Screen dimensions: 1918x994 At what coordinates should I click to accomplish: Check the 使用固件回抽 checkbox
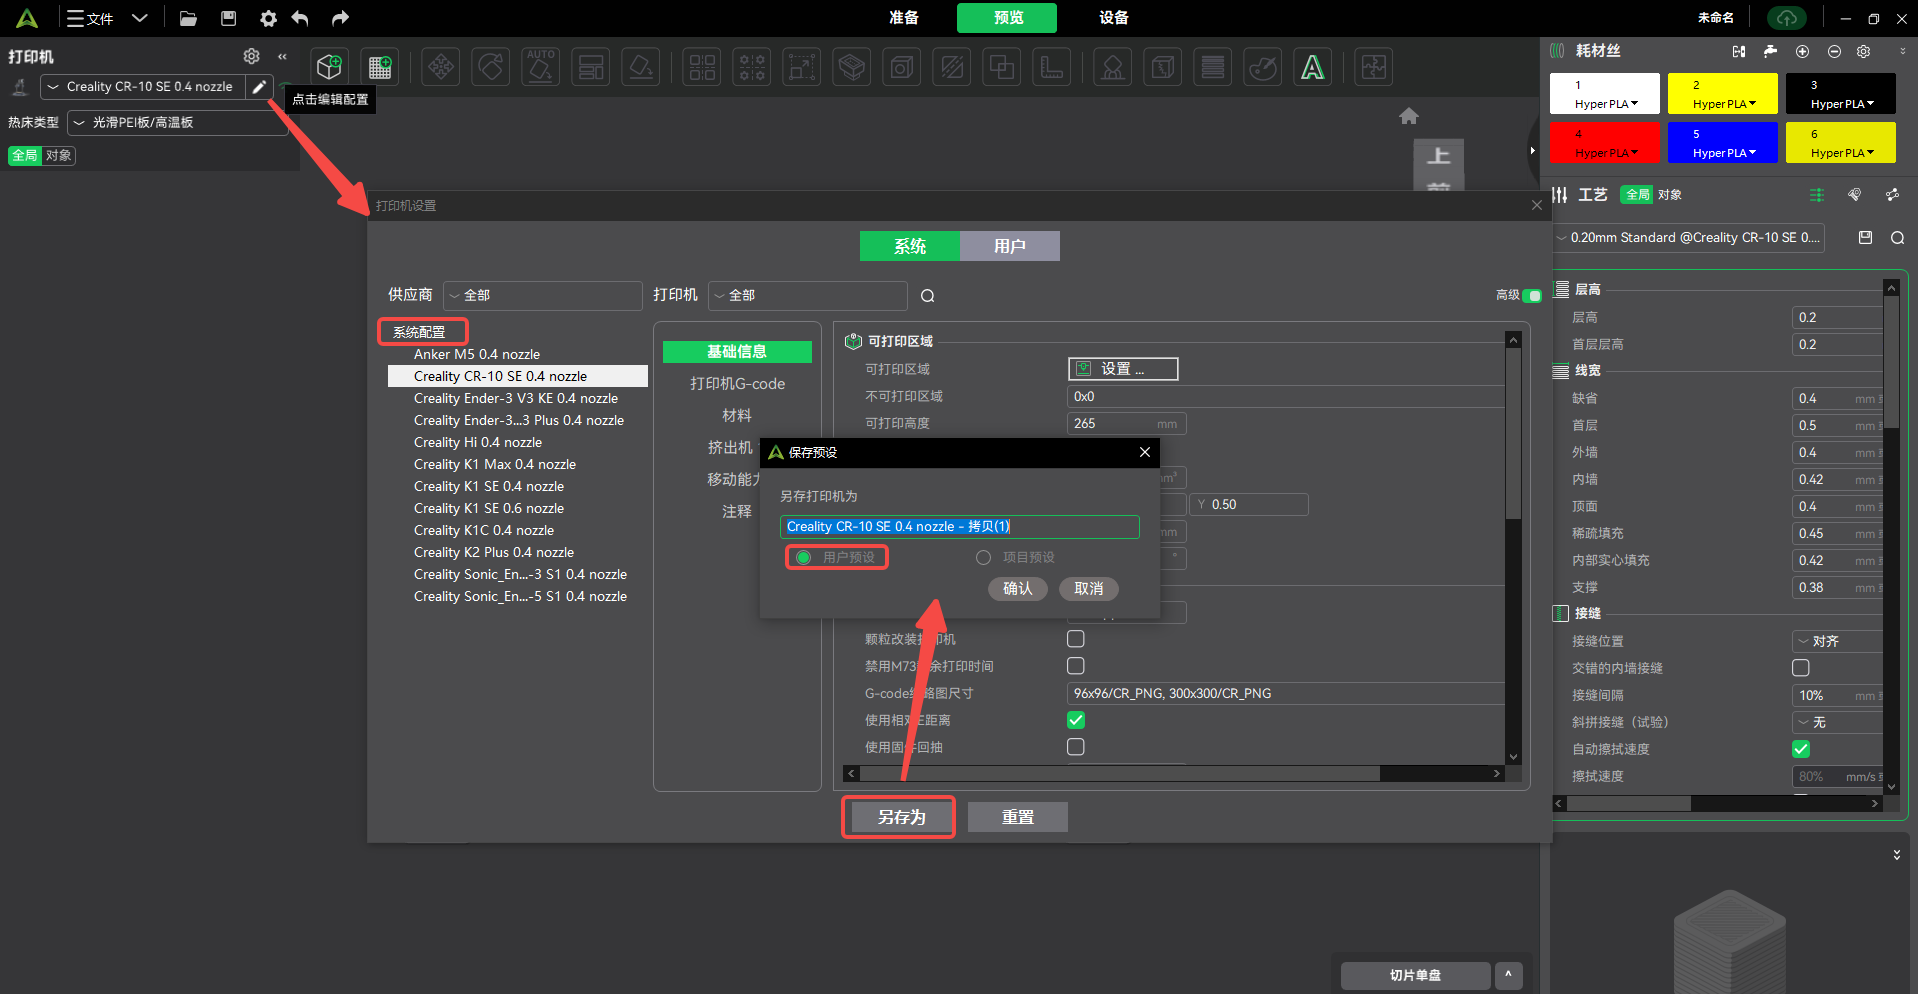click(1076, 747)
